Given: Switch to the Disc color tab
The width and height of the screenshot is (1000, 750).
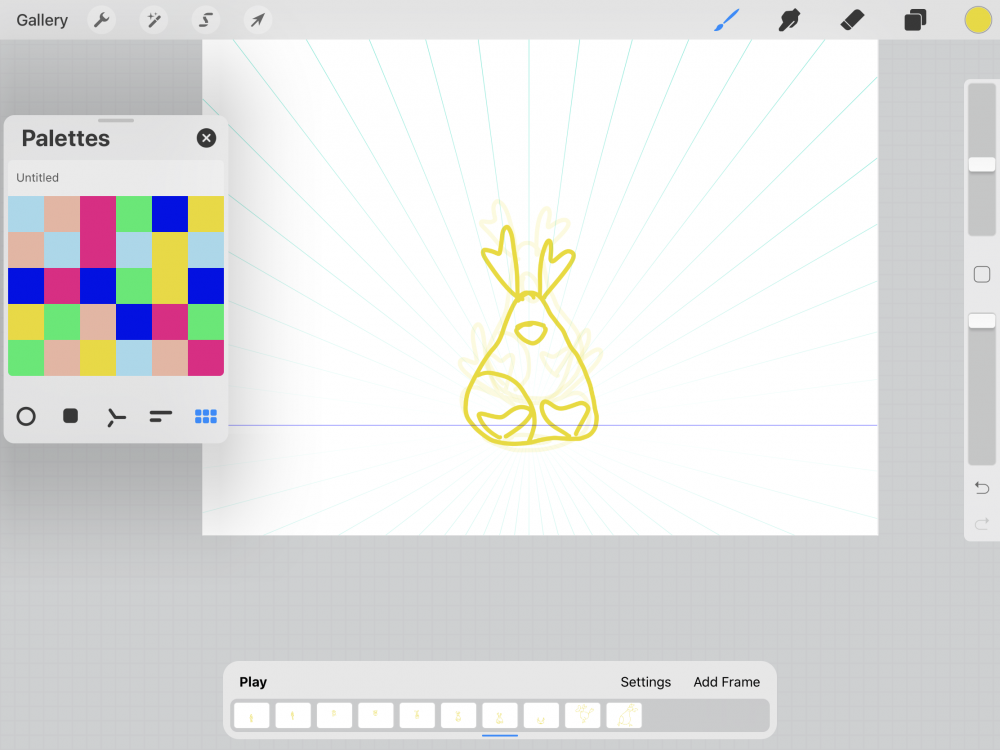Looking at the screenshot, I should tap(26, 416).
